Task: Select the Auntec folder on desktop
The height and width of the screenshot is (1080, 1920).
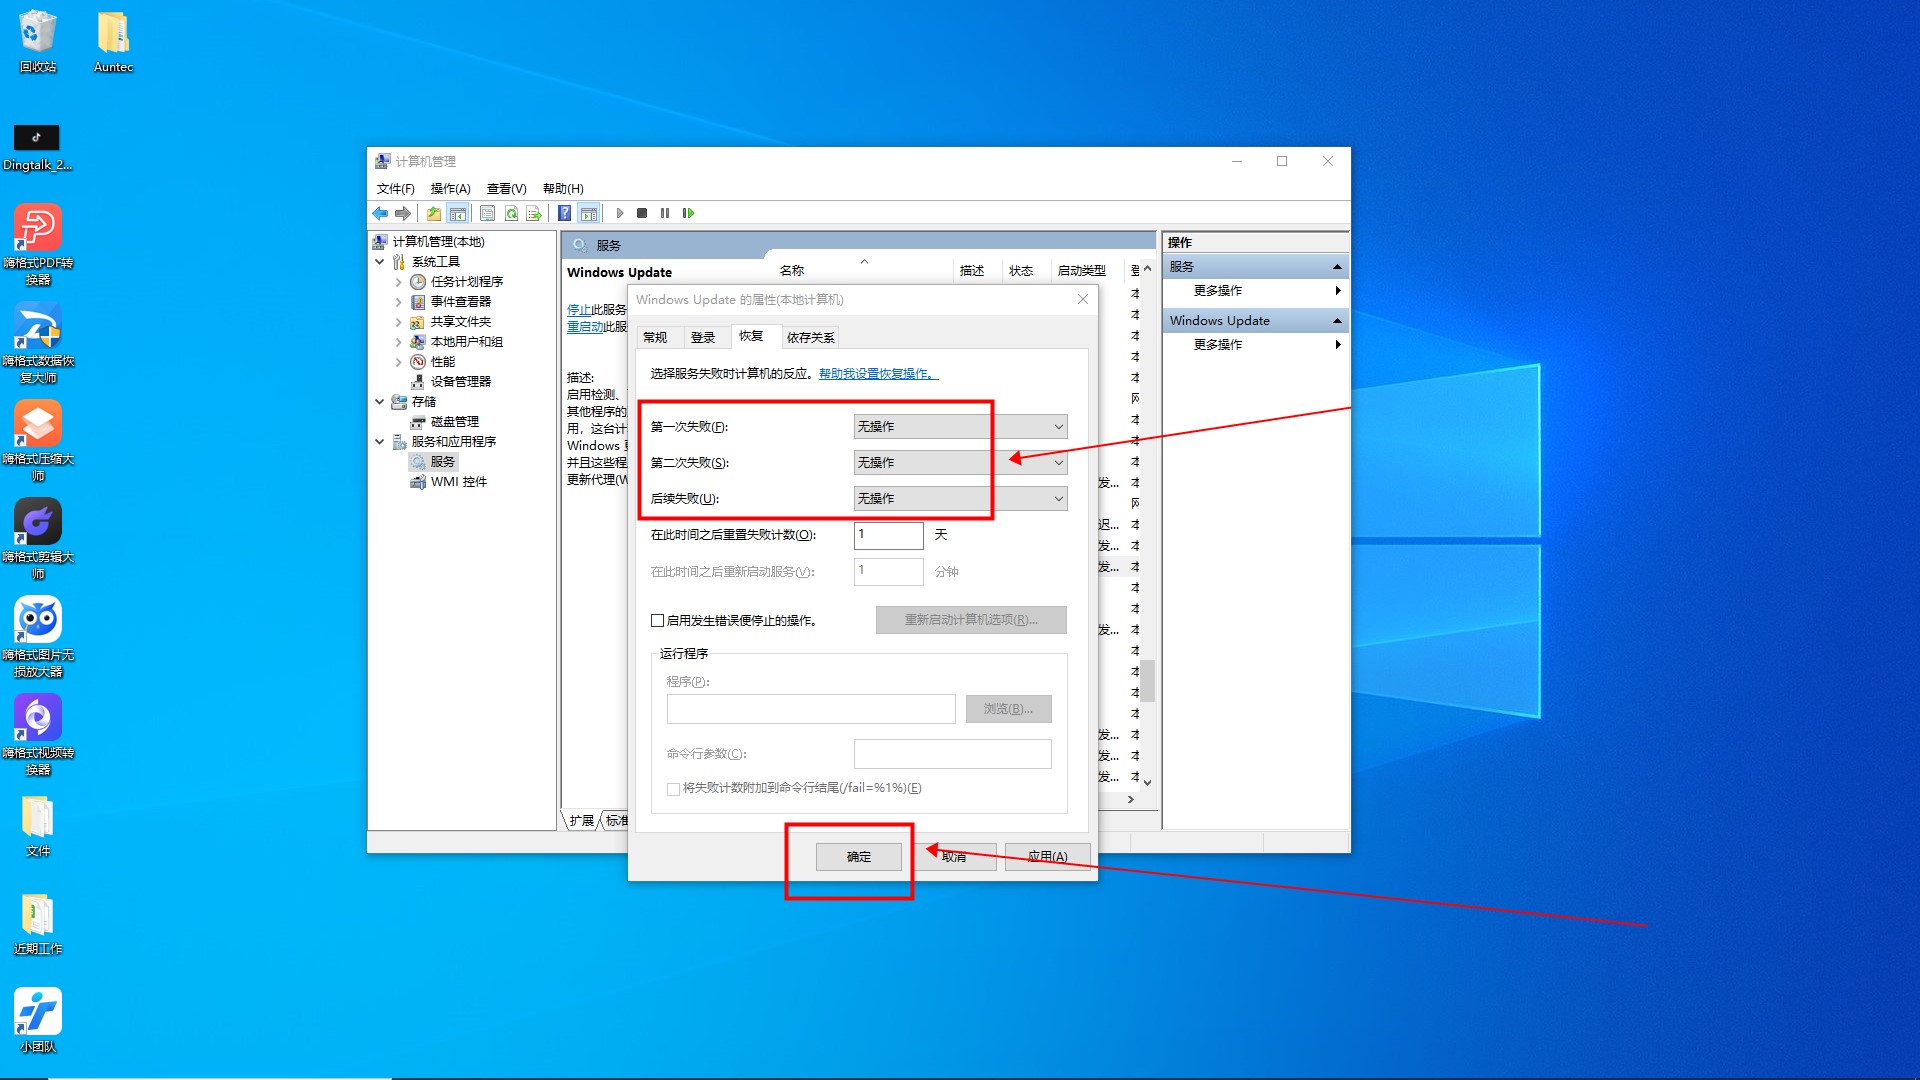Action: click(113, 42)
